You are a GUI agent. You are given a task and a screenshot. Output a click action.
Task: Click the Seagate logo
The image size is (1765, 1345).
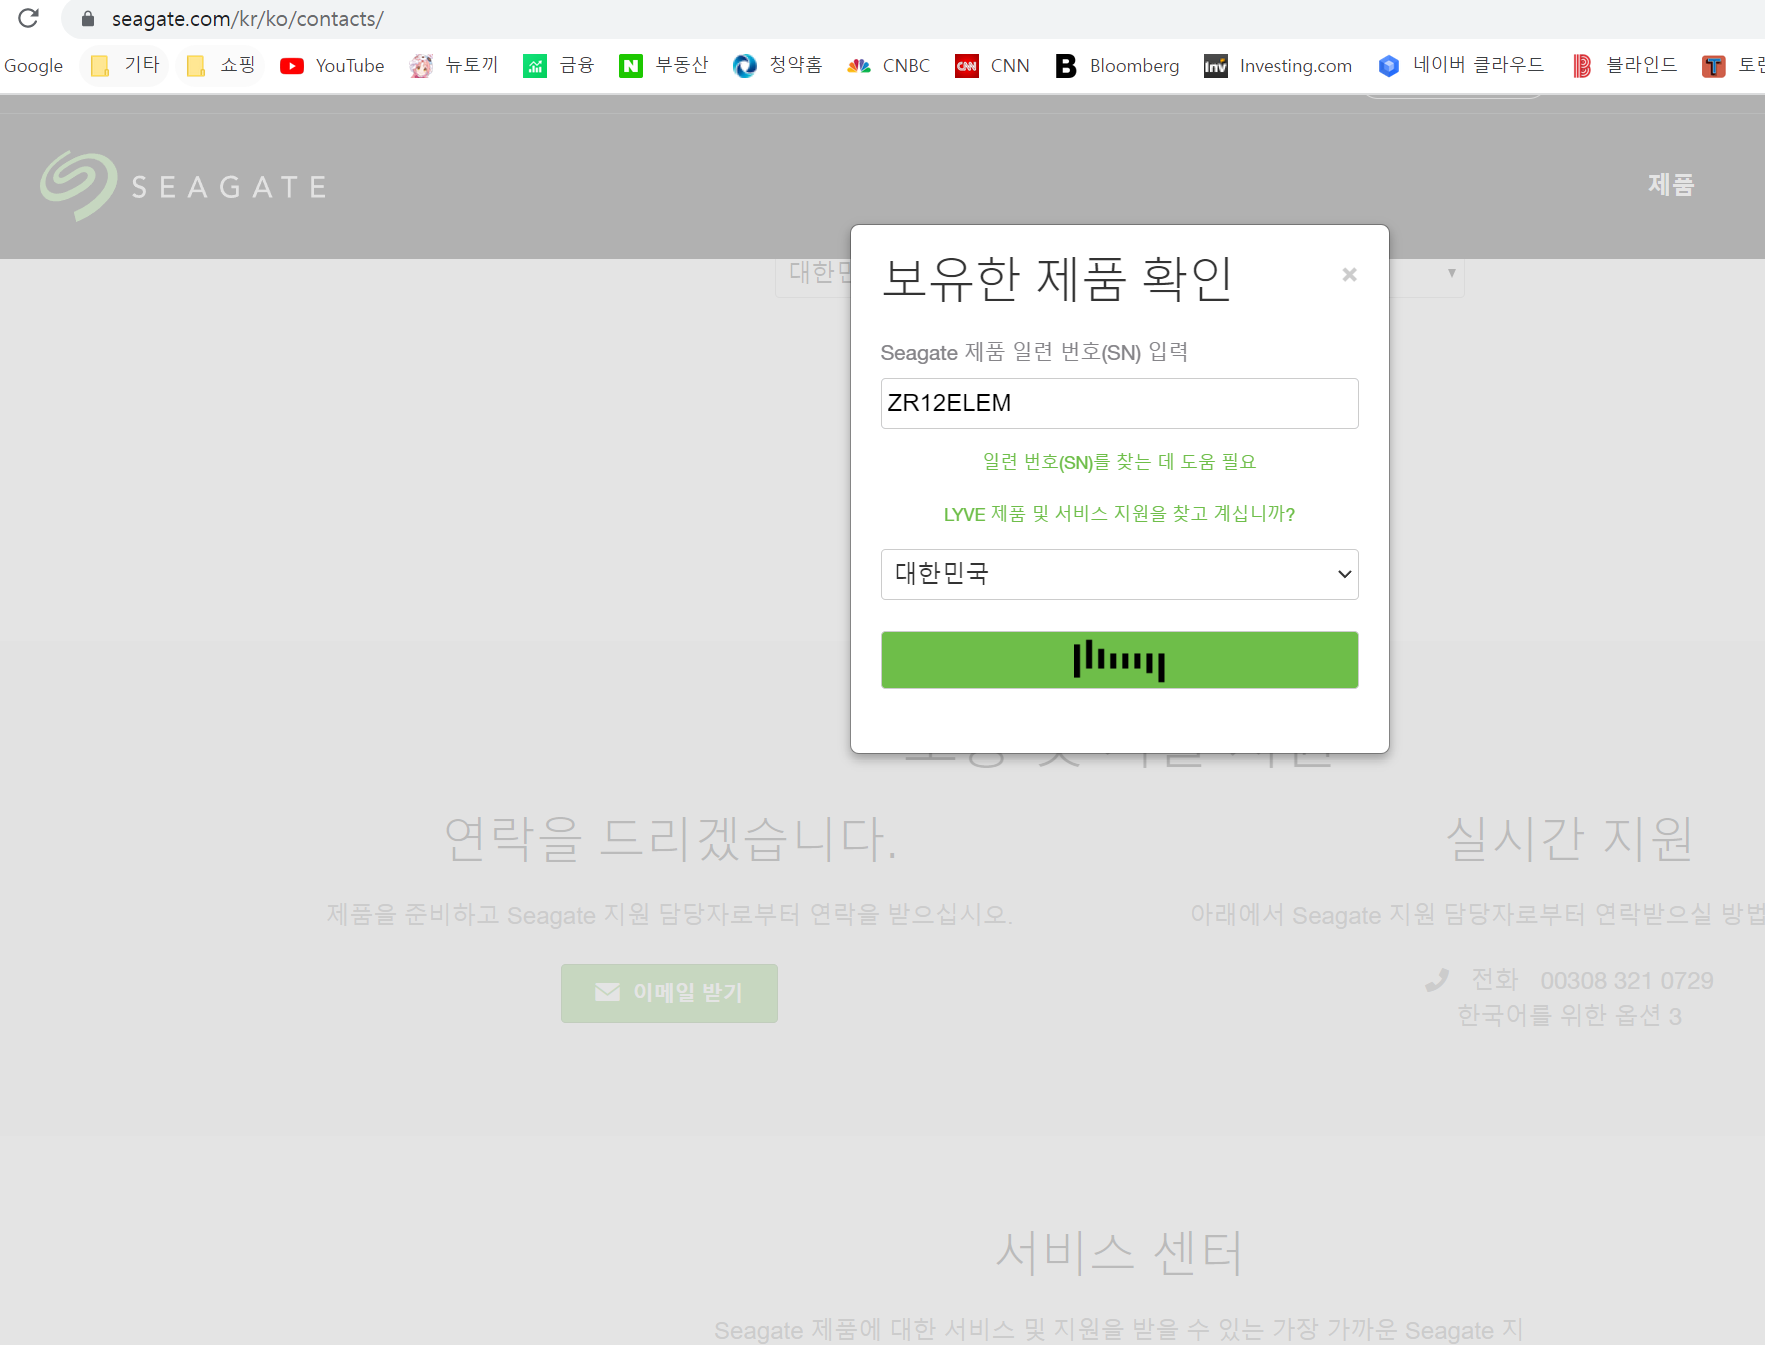pyautogui.click(x=184, y=186)
